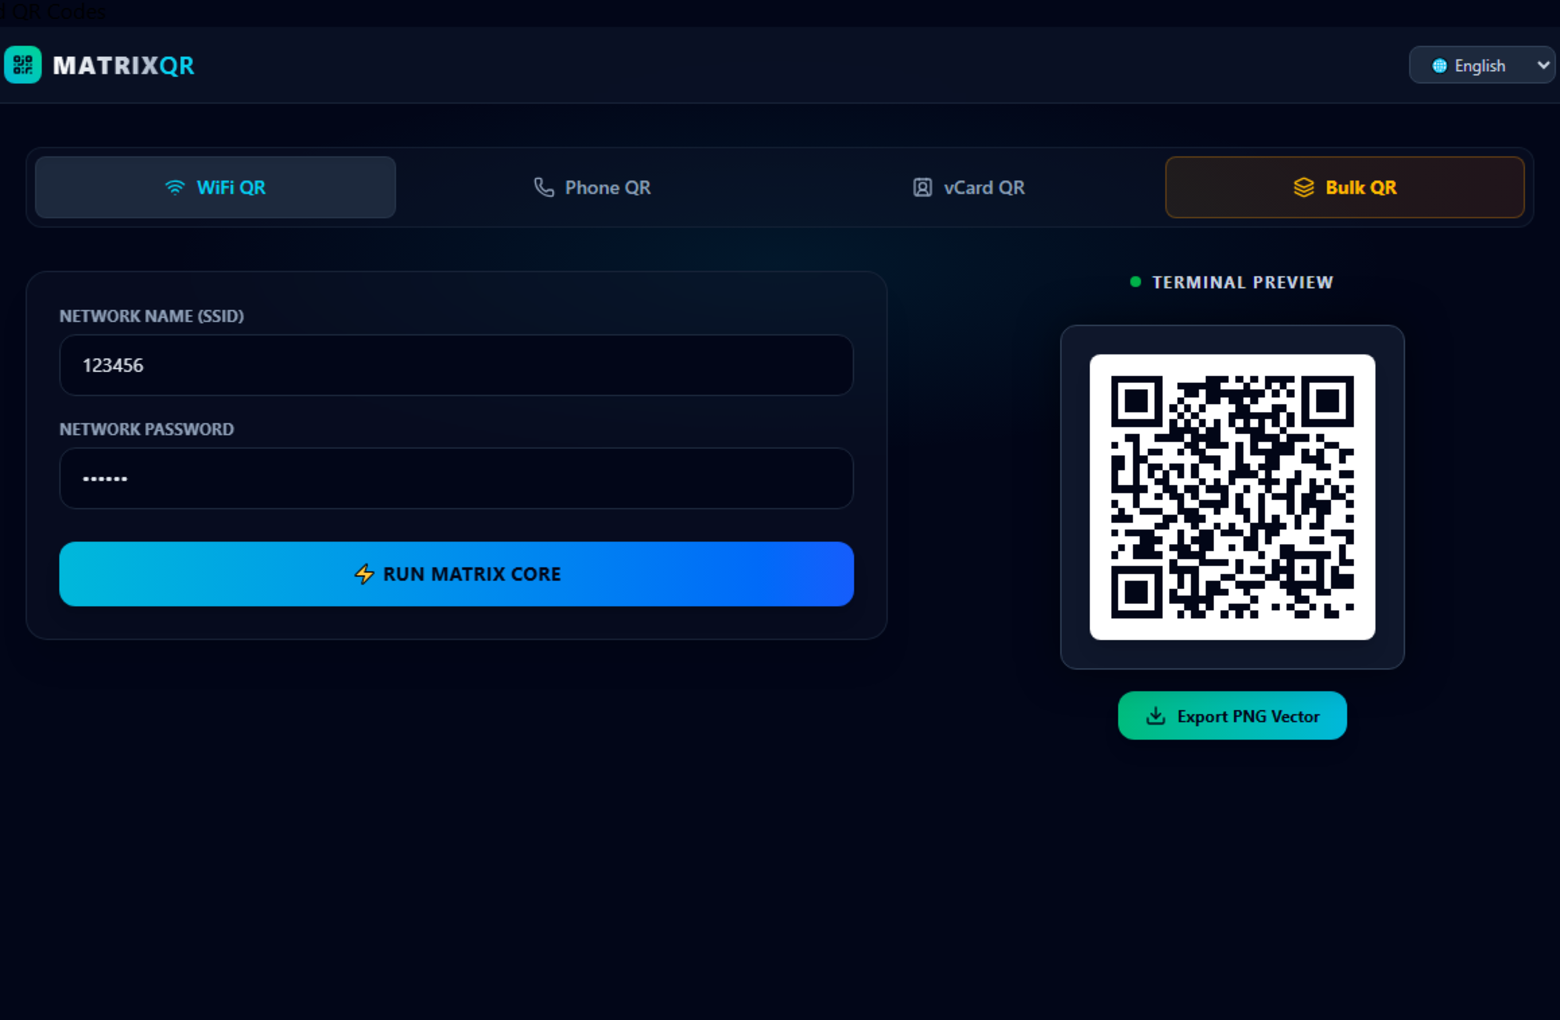Focus the Network Password field
This screenshot has width=1560, height=1020.
pos(456,478)
